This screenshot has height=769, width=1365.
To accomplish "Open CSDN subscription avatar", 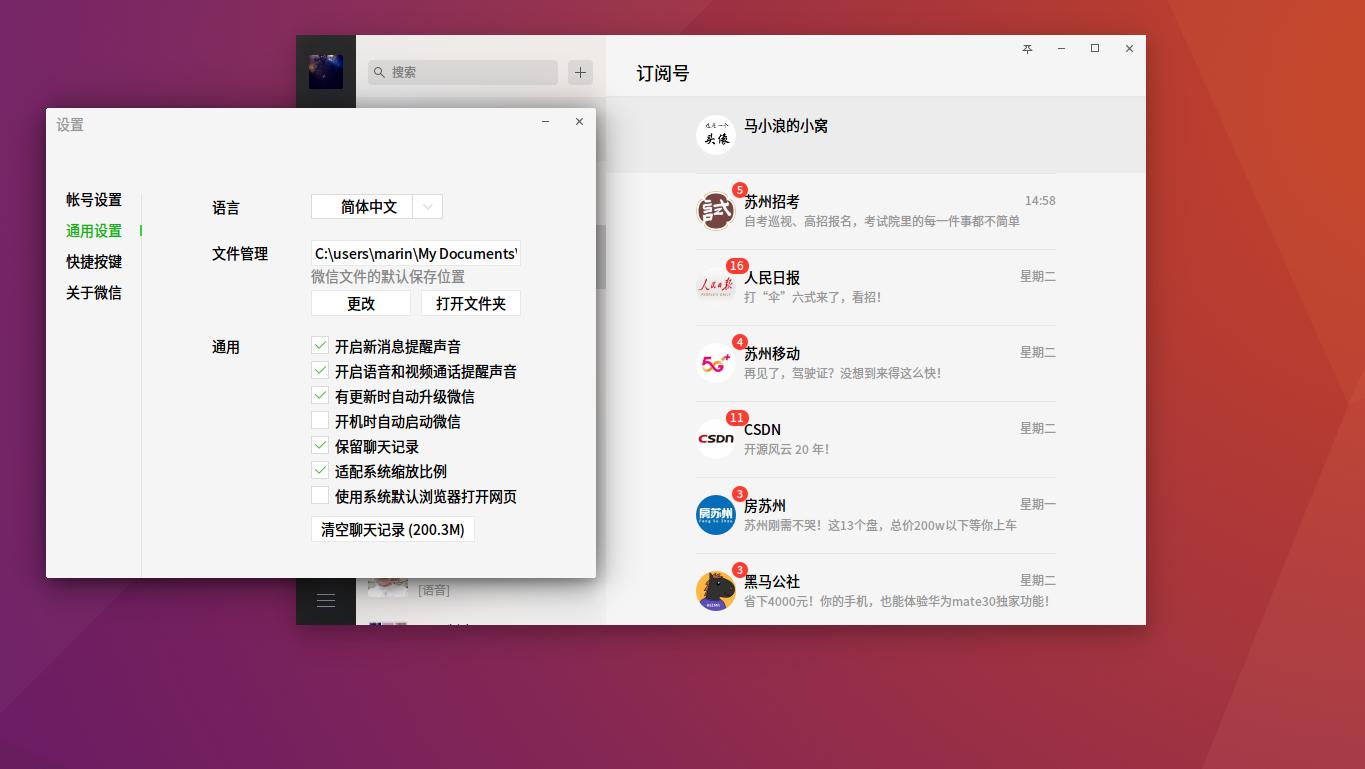I will click(716, 439).
